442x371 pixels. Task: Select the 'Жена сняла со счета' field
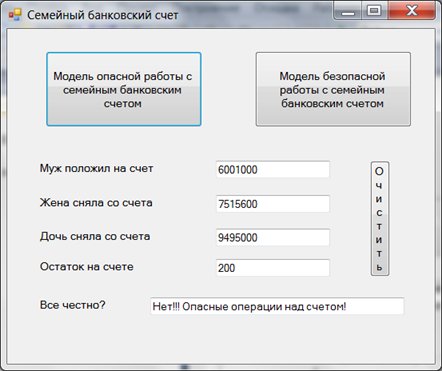click(273, 204)
